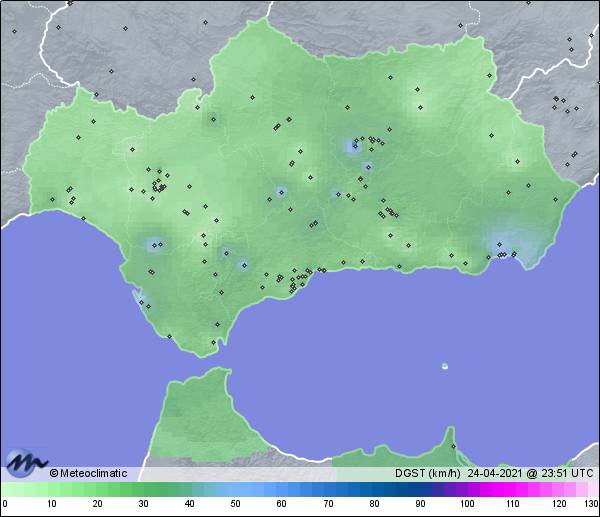
Task: Click the 50 value on the scale
Action: click(235, 504)
